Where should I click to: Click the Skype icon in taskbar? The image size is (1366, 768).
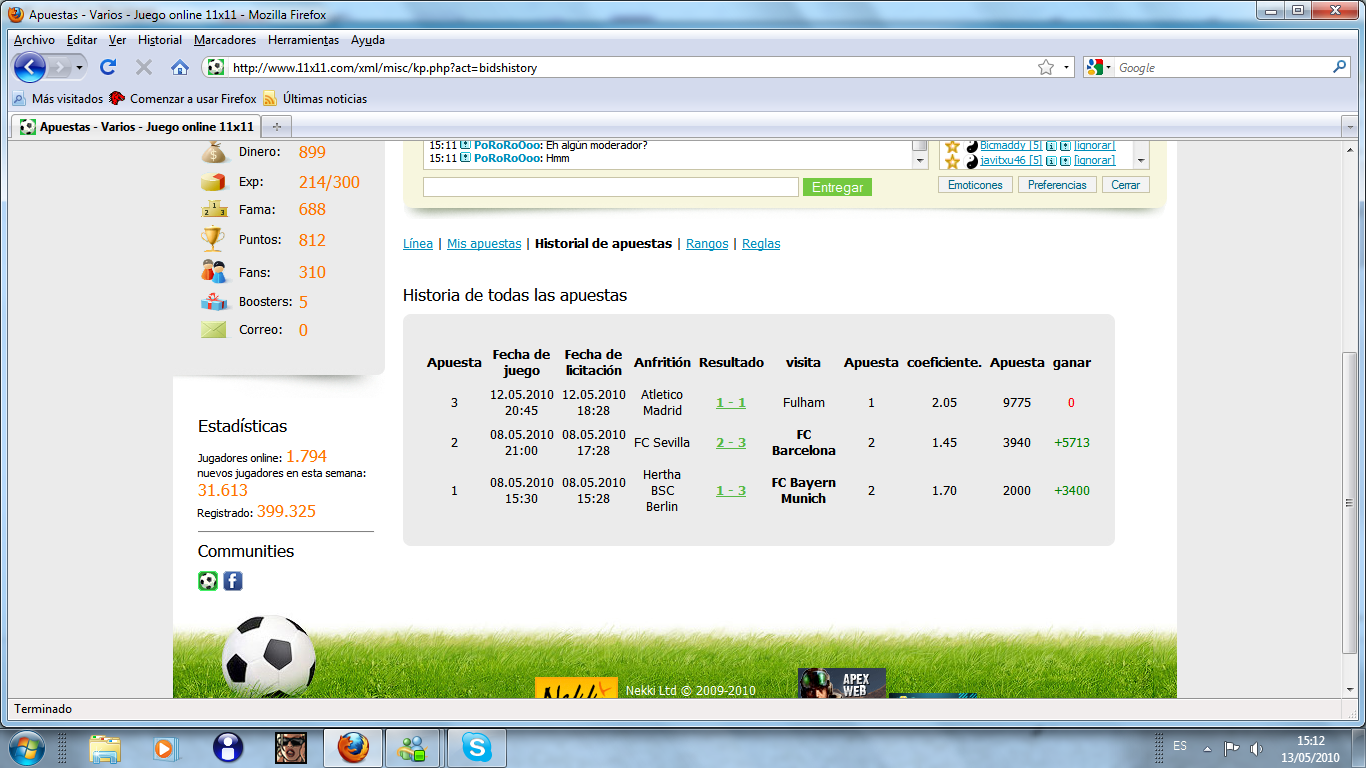coord(476,747)
